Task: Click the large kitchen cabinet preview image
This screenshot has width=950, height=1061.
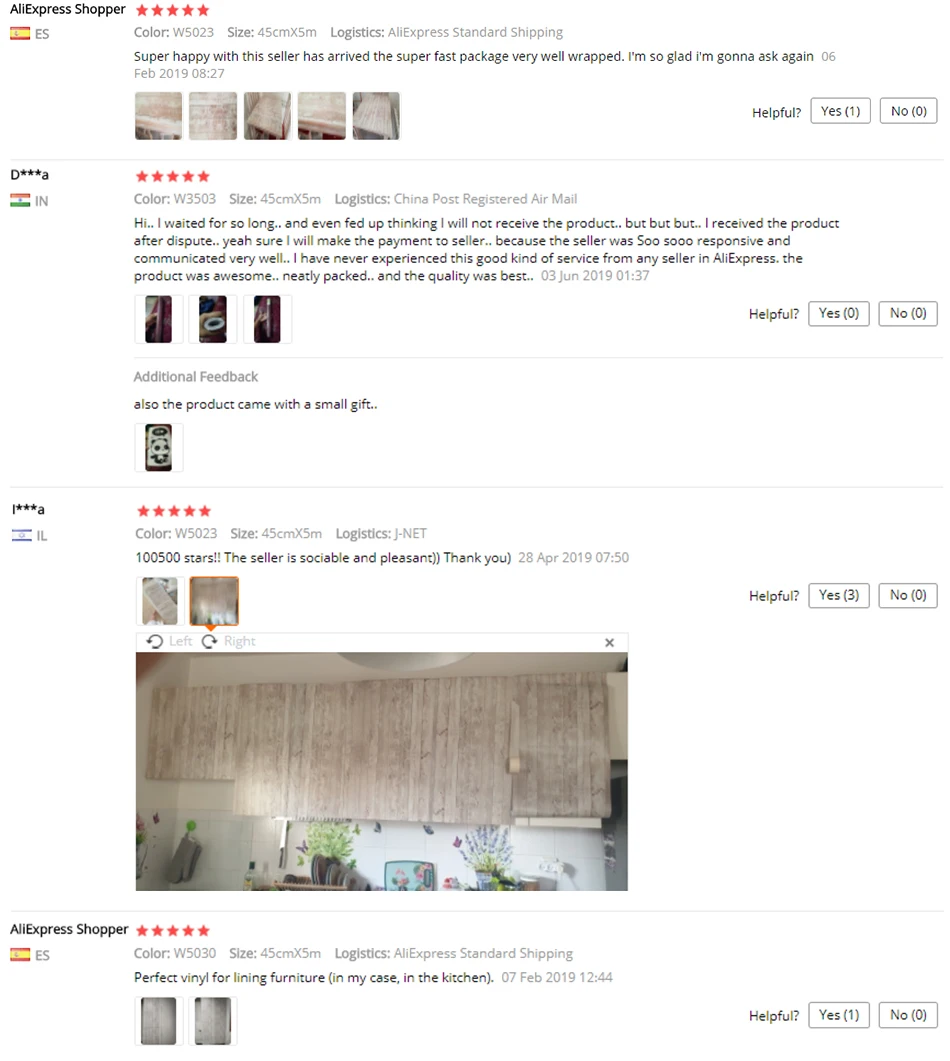Action: pyautogui.click(x=382, y=771)
